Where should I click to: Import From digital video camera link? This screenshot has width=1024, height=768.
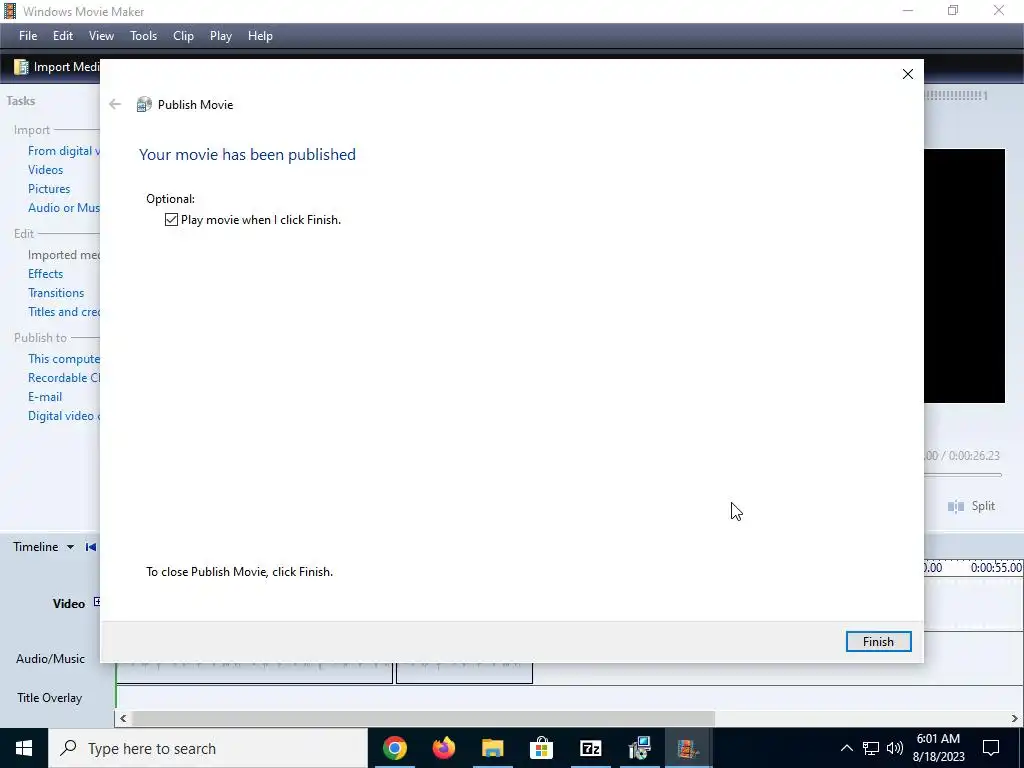pyautogui.click(x=63, y=151)
